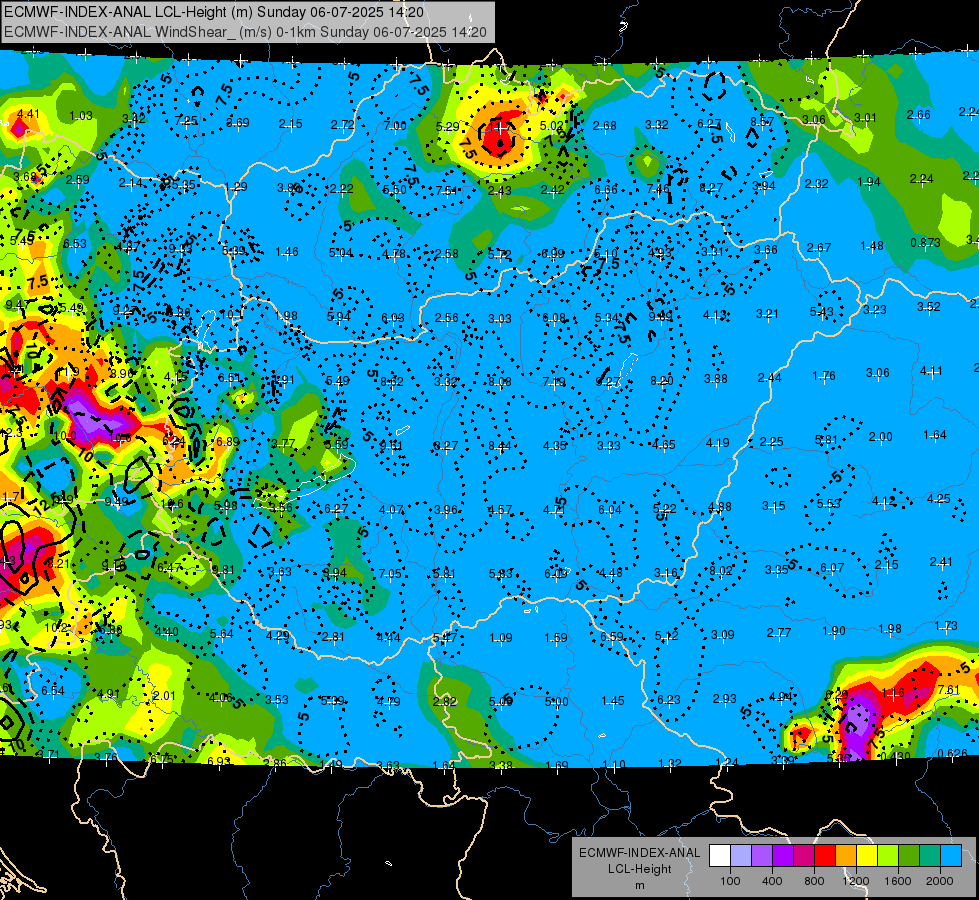Viewport: 979px width, 900px height.
Task: Click the wind shear value '1.76'
Action: tap(824, 375)
